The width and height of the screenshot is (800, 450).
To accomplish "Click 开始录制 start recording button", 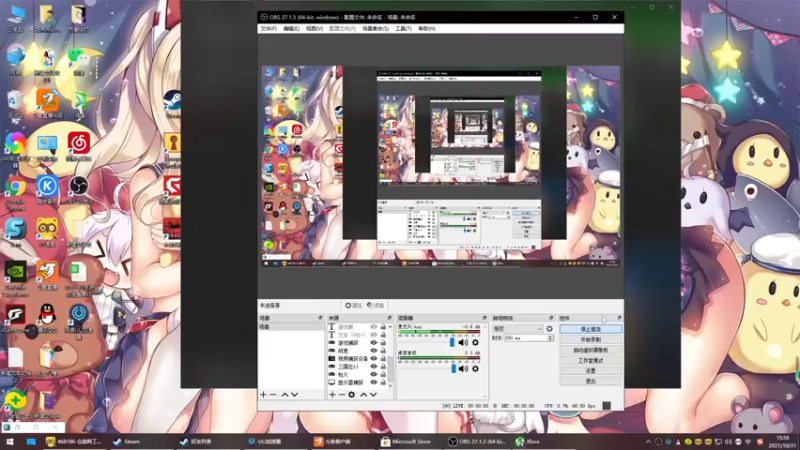I will (591, 339).
